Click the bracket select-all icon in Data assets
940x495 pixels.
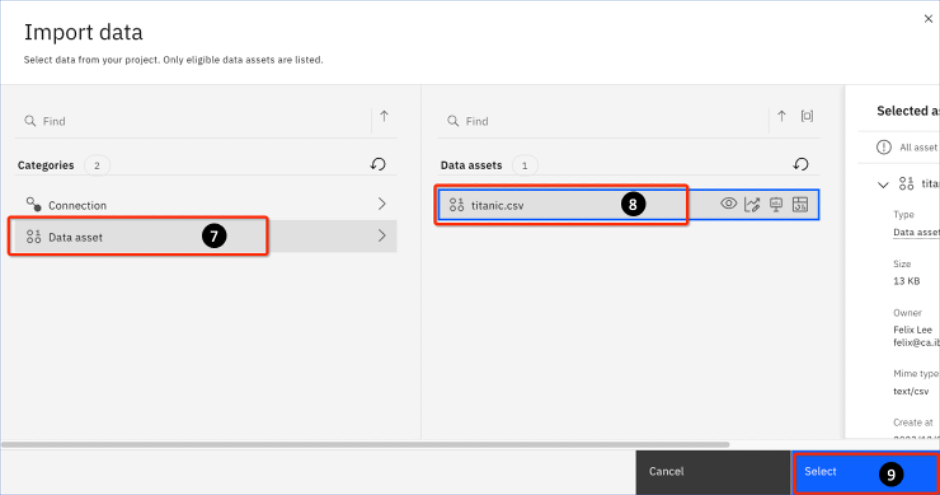(x=807, y=116)
